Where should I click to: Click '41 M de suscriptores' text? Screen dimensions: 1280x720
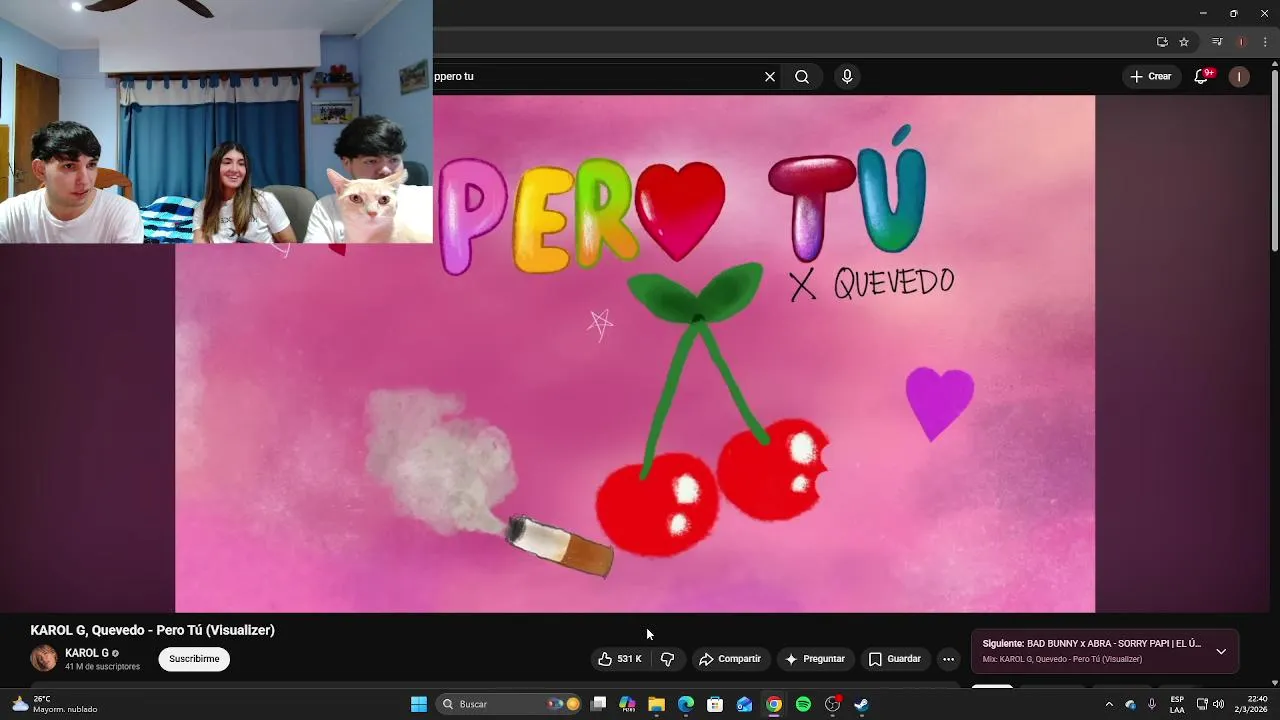[x=102, y=667]
